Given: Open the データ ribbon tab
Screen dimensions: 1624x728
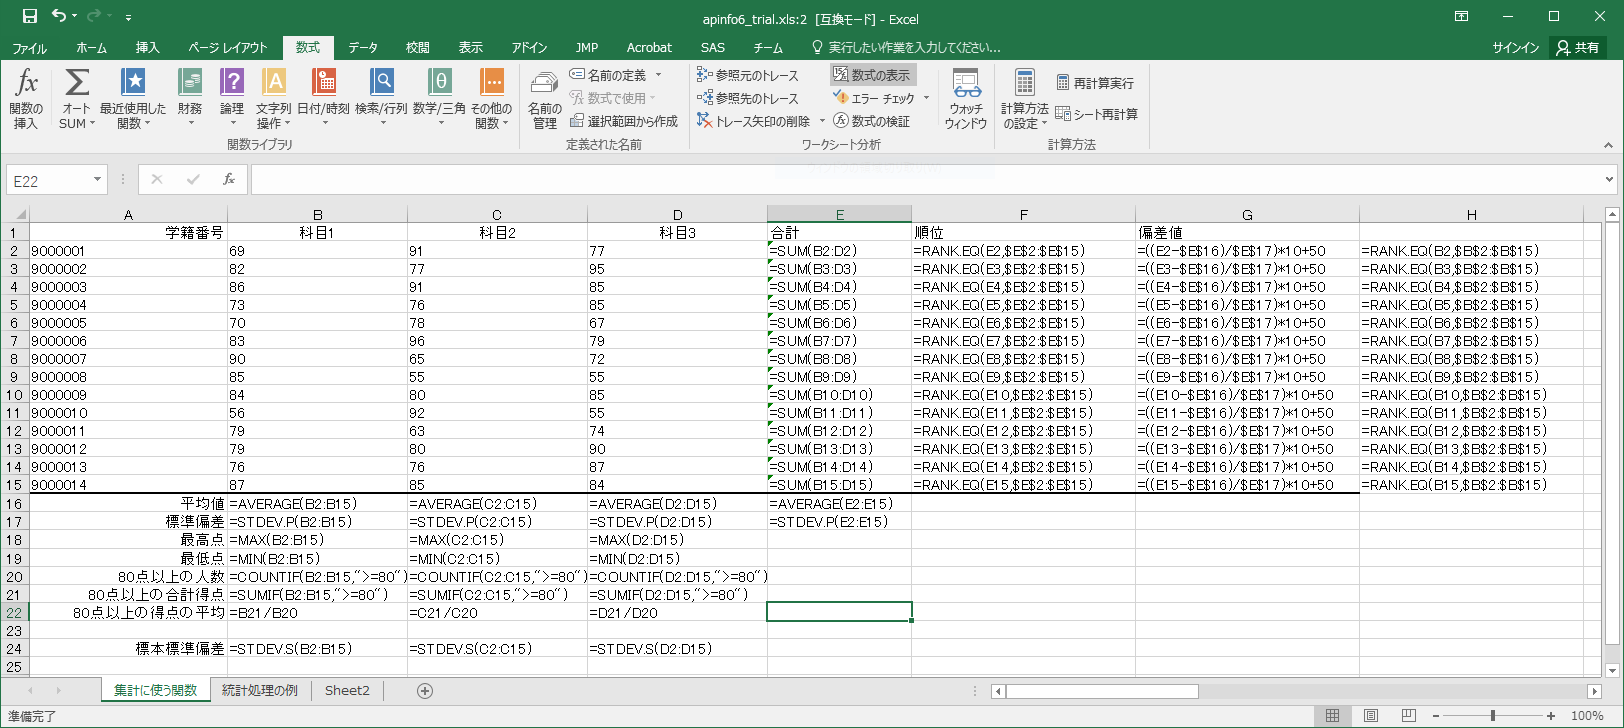Looking at the screenshot, I should (362, 47).
